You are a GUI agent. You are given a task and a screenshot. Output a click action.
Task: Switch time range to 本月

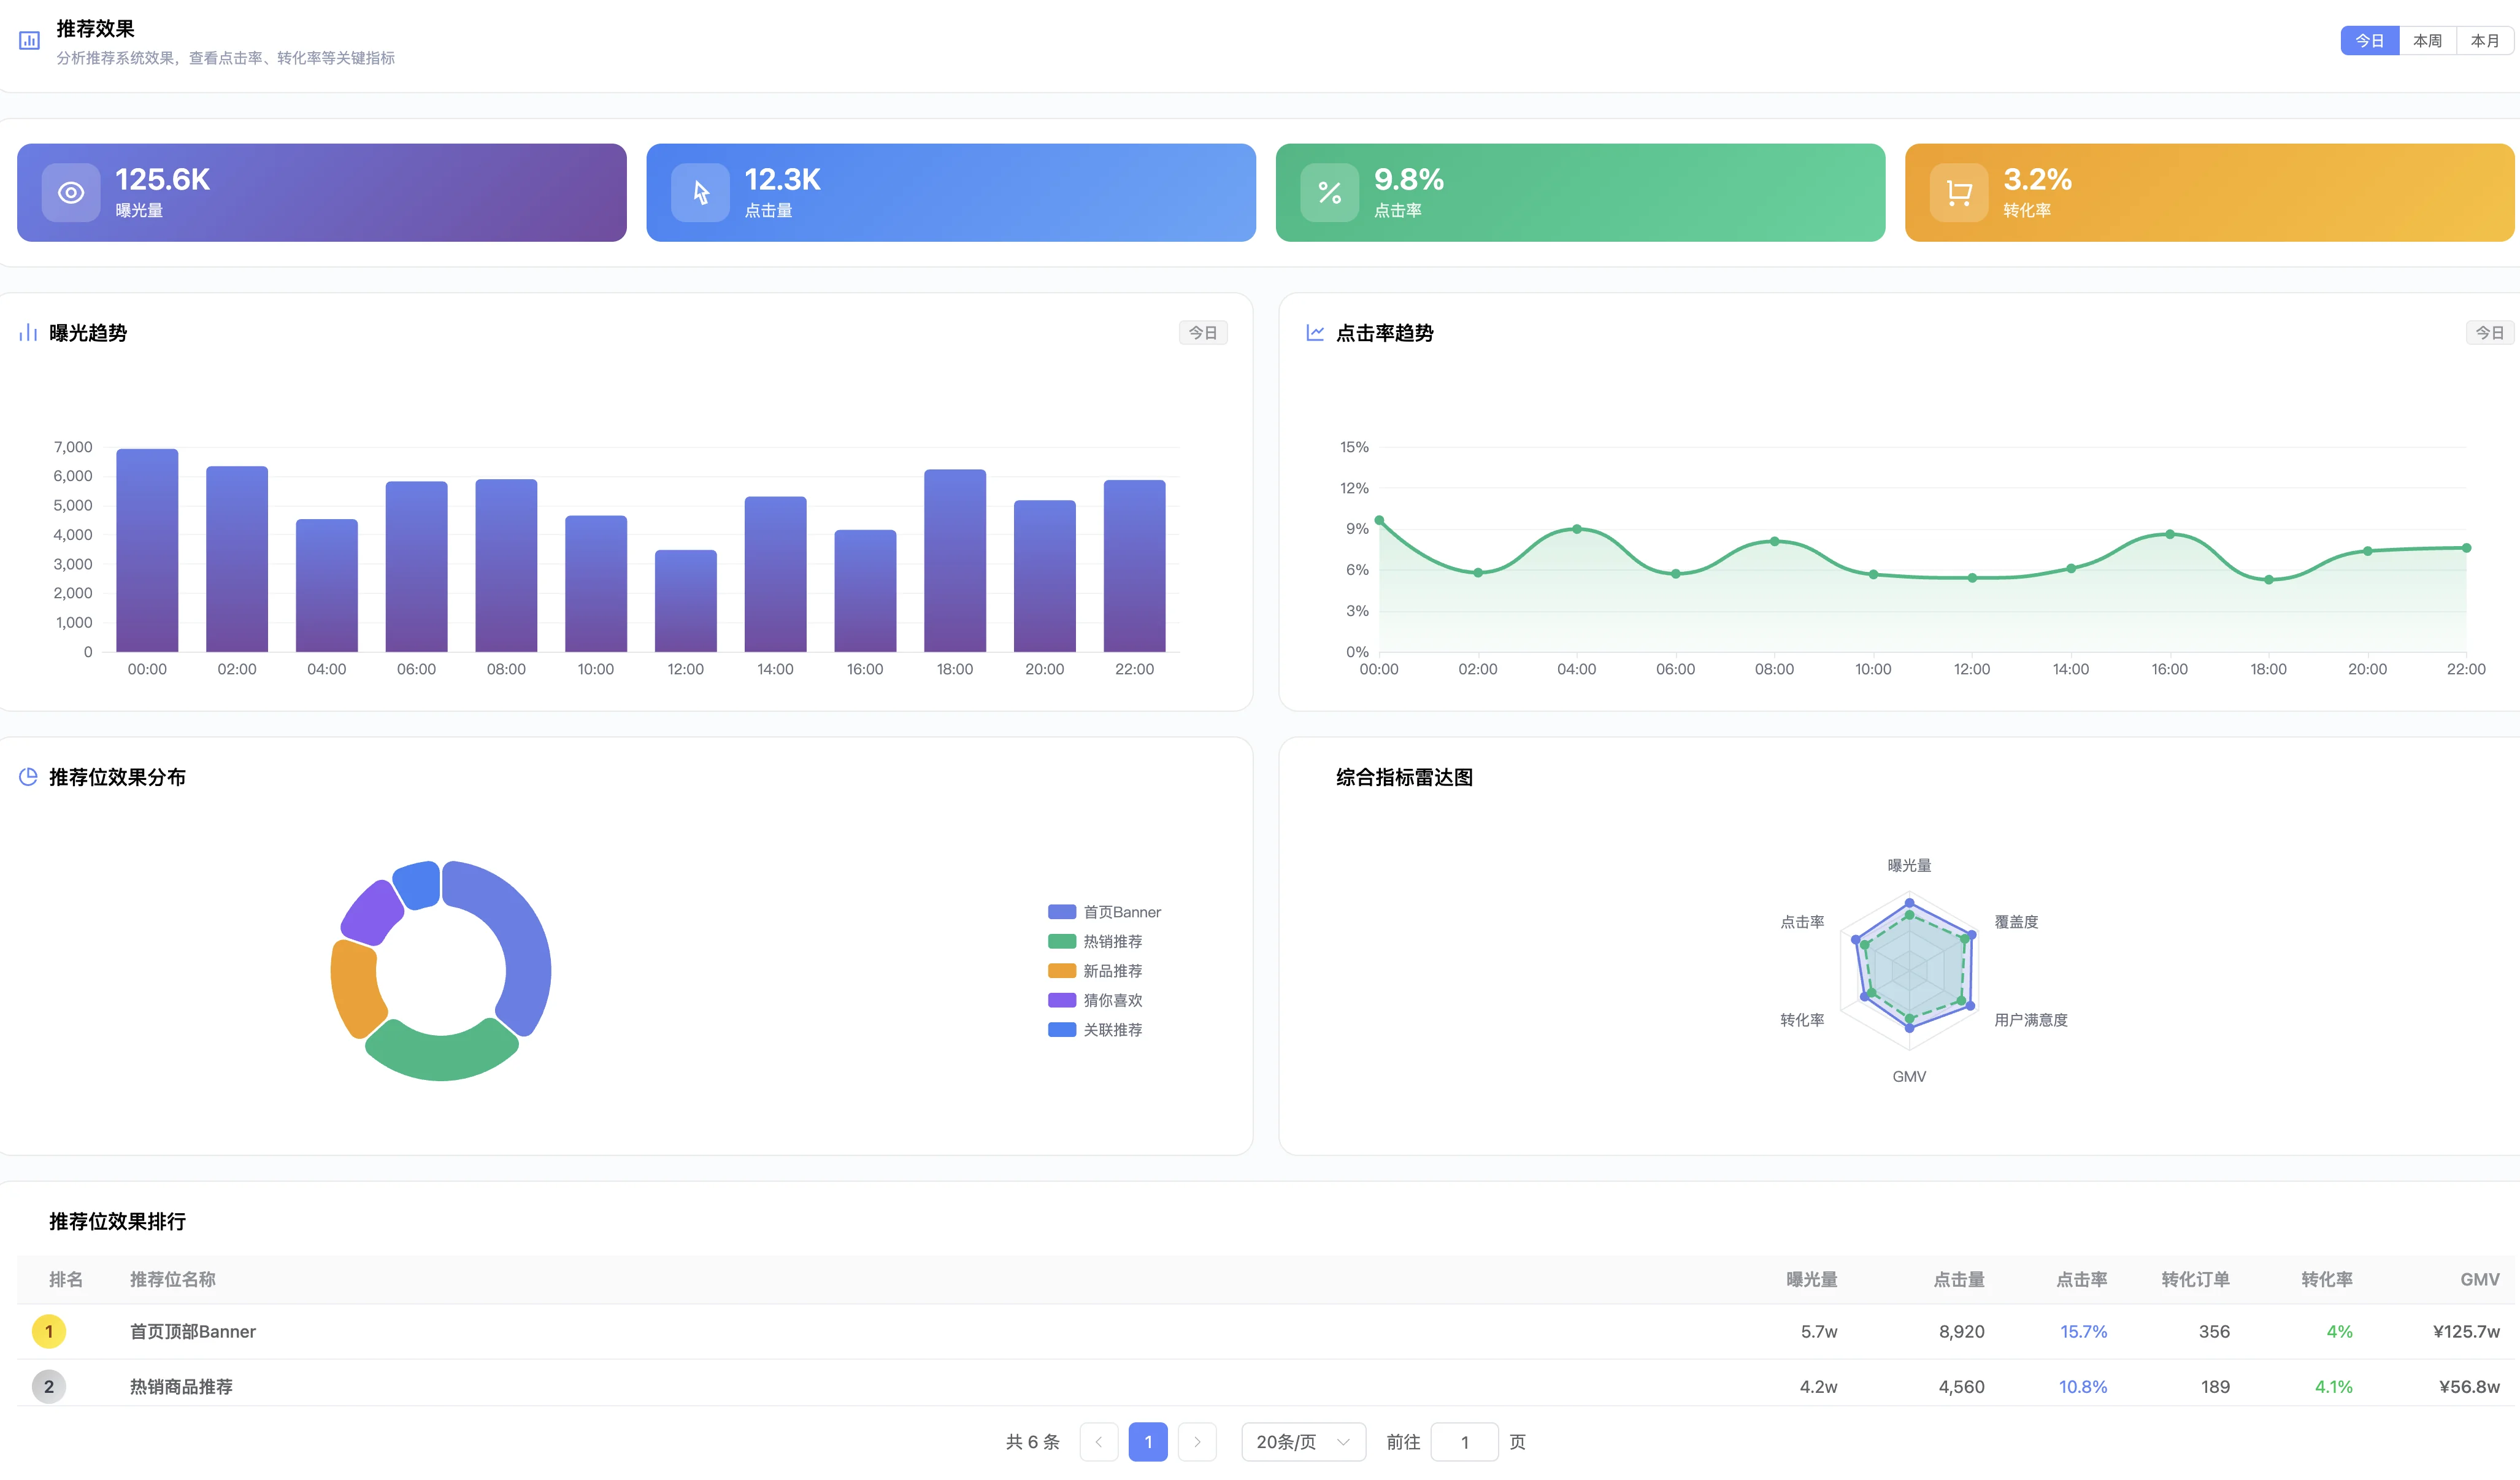[2484, 41]
